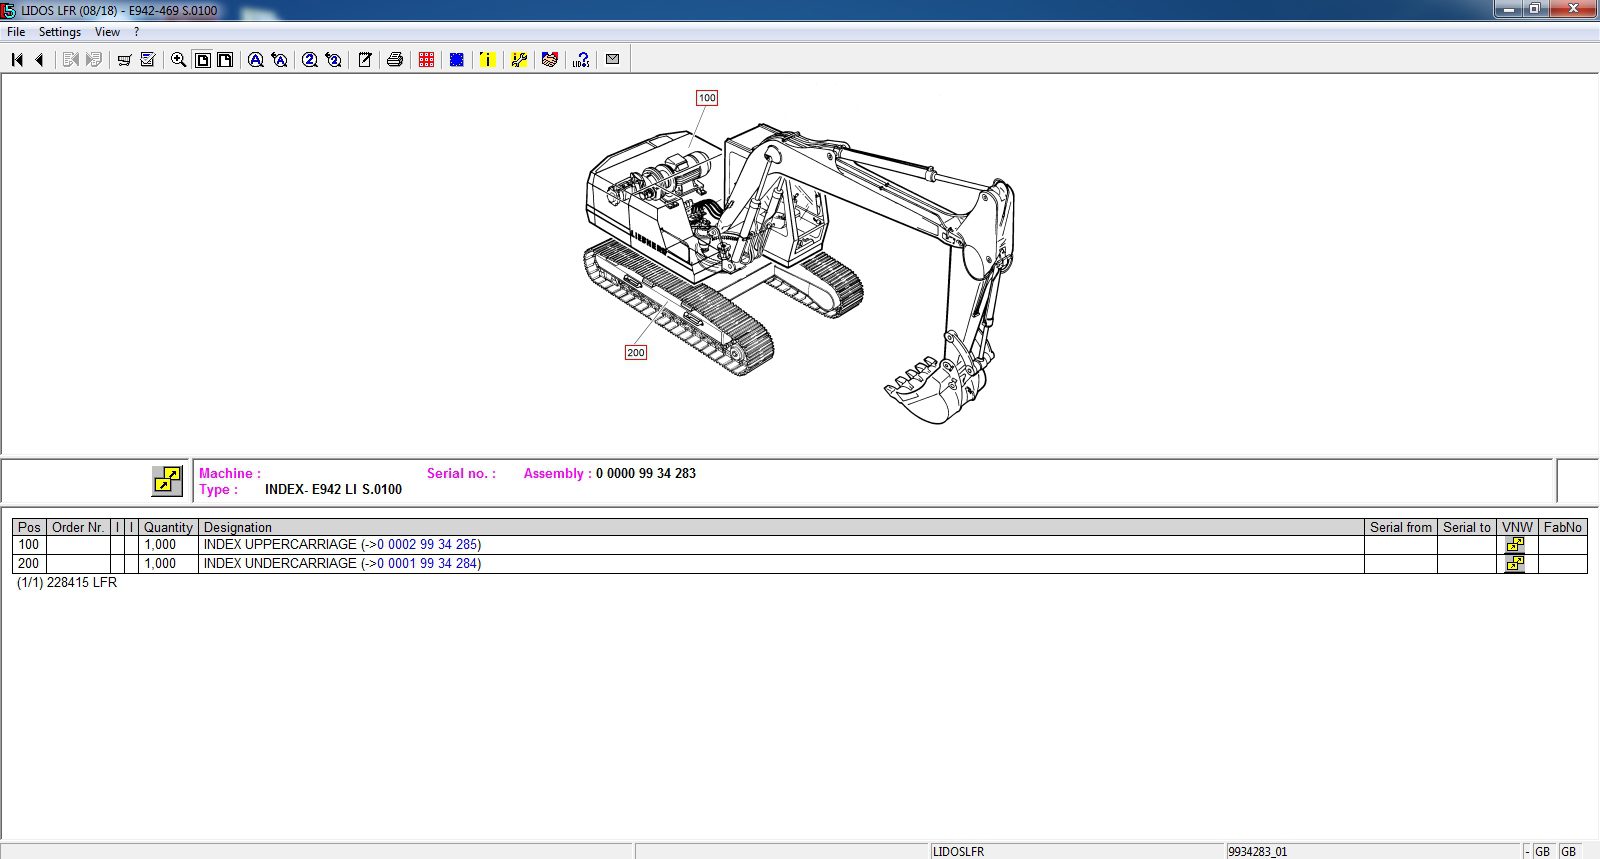1600x859 pixels.
Task: Open VNW link icon for Pos 200
Action: [x=1516, y=564]
